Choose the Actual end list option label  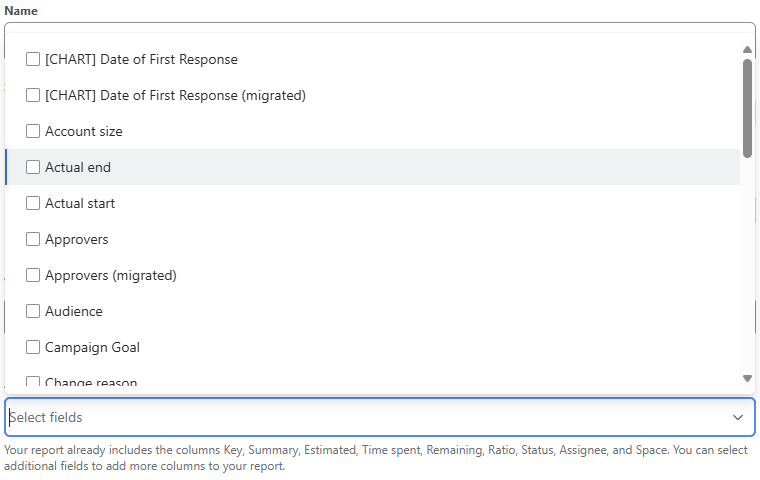pyautogui.click(x=78, y=167)
